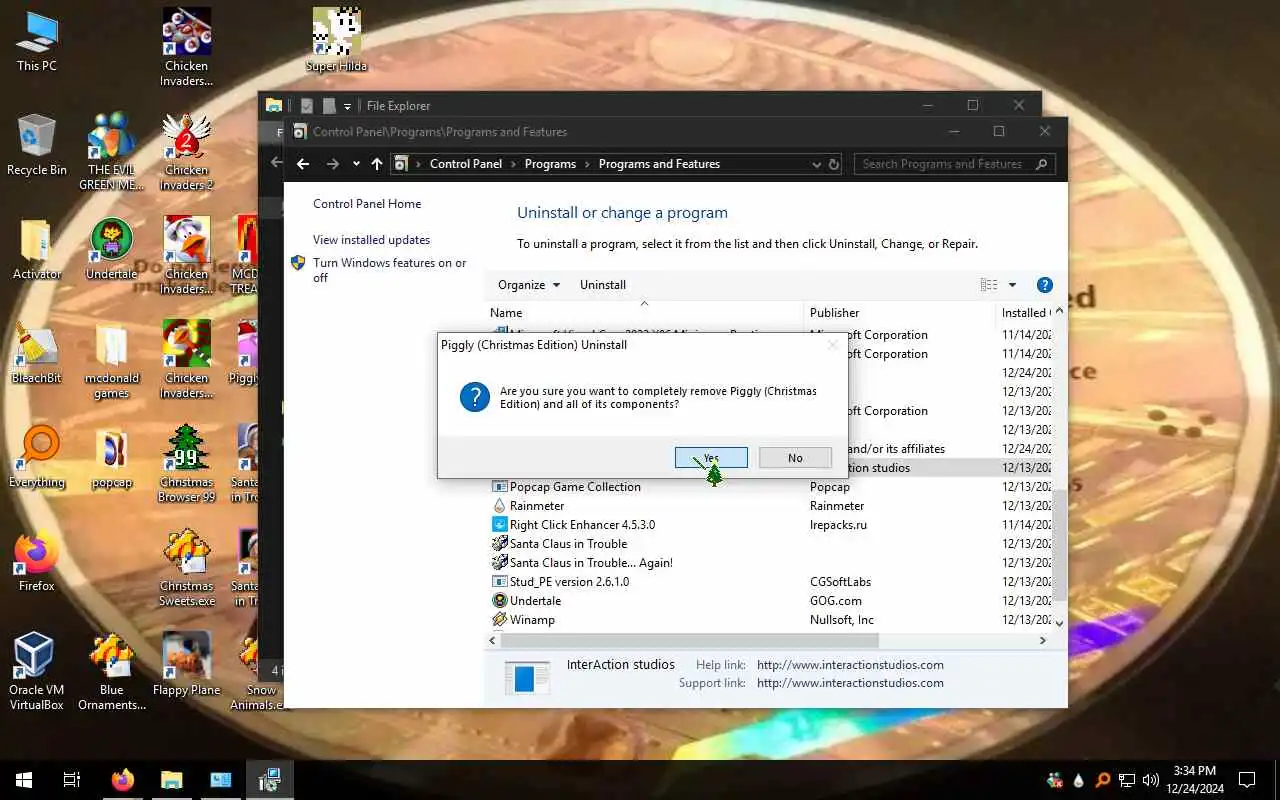Click the Back arrow in Control Panel
1280x800 pixels.
coord(303,164)
